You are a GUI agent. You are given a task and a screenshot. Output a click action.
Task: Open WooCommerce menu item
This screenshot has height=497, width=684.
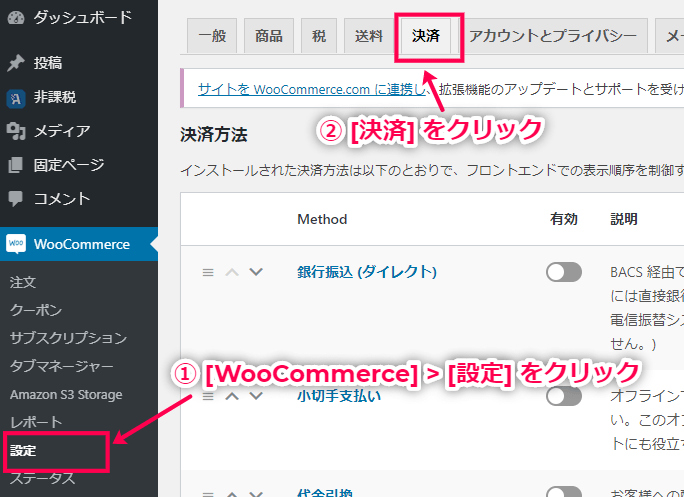(79, 244)
